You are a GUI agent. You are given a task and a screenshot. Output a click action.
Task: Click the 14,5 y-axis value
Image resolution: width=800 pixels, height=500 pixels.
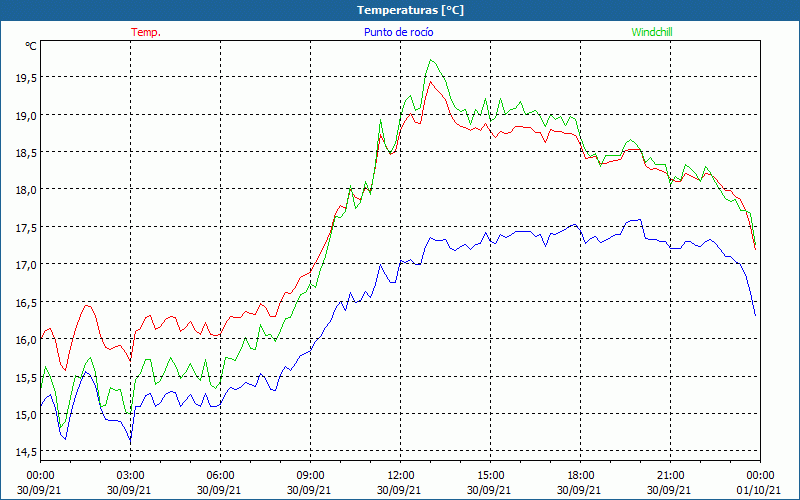coord(26,452)
